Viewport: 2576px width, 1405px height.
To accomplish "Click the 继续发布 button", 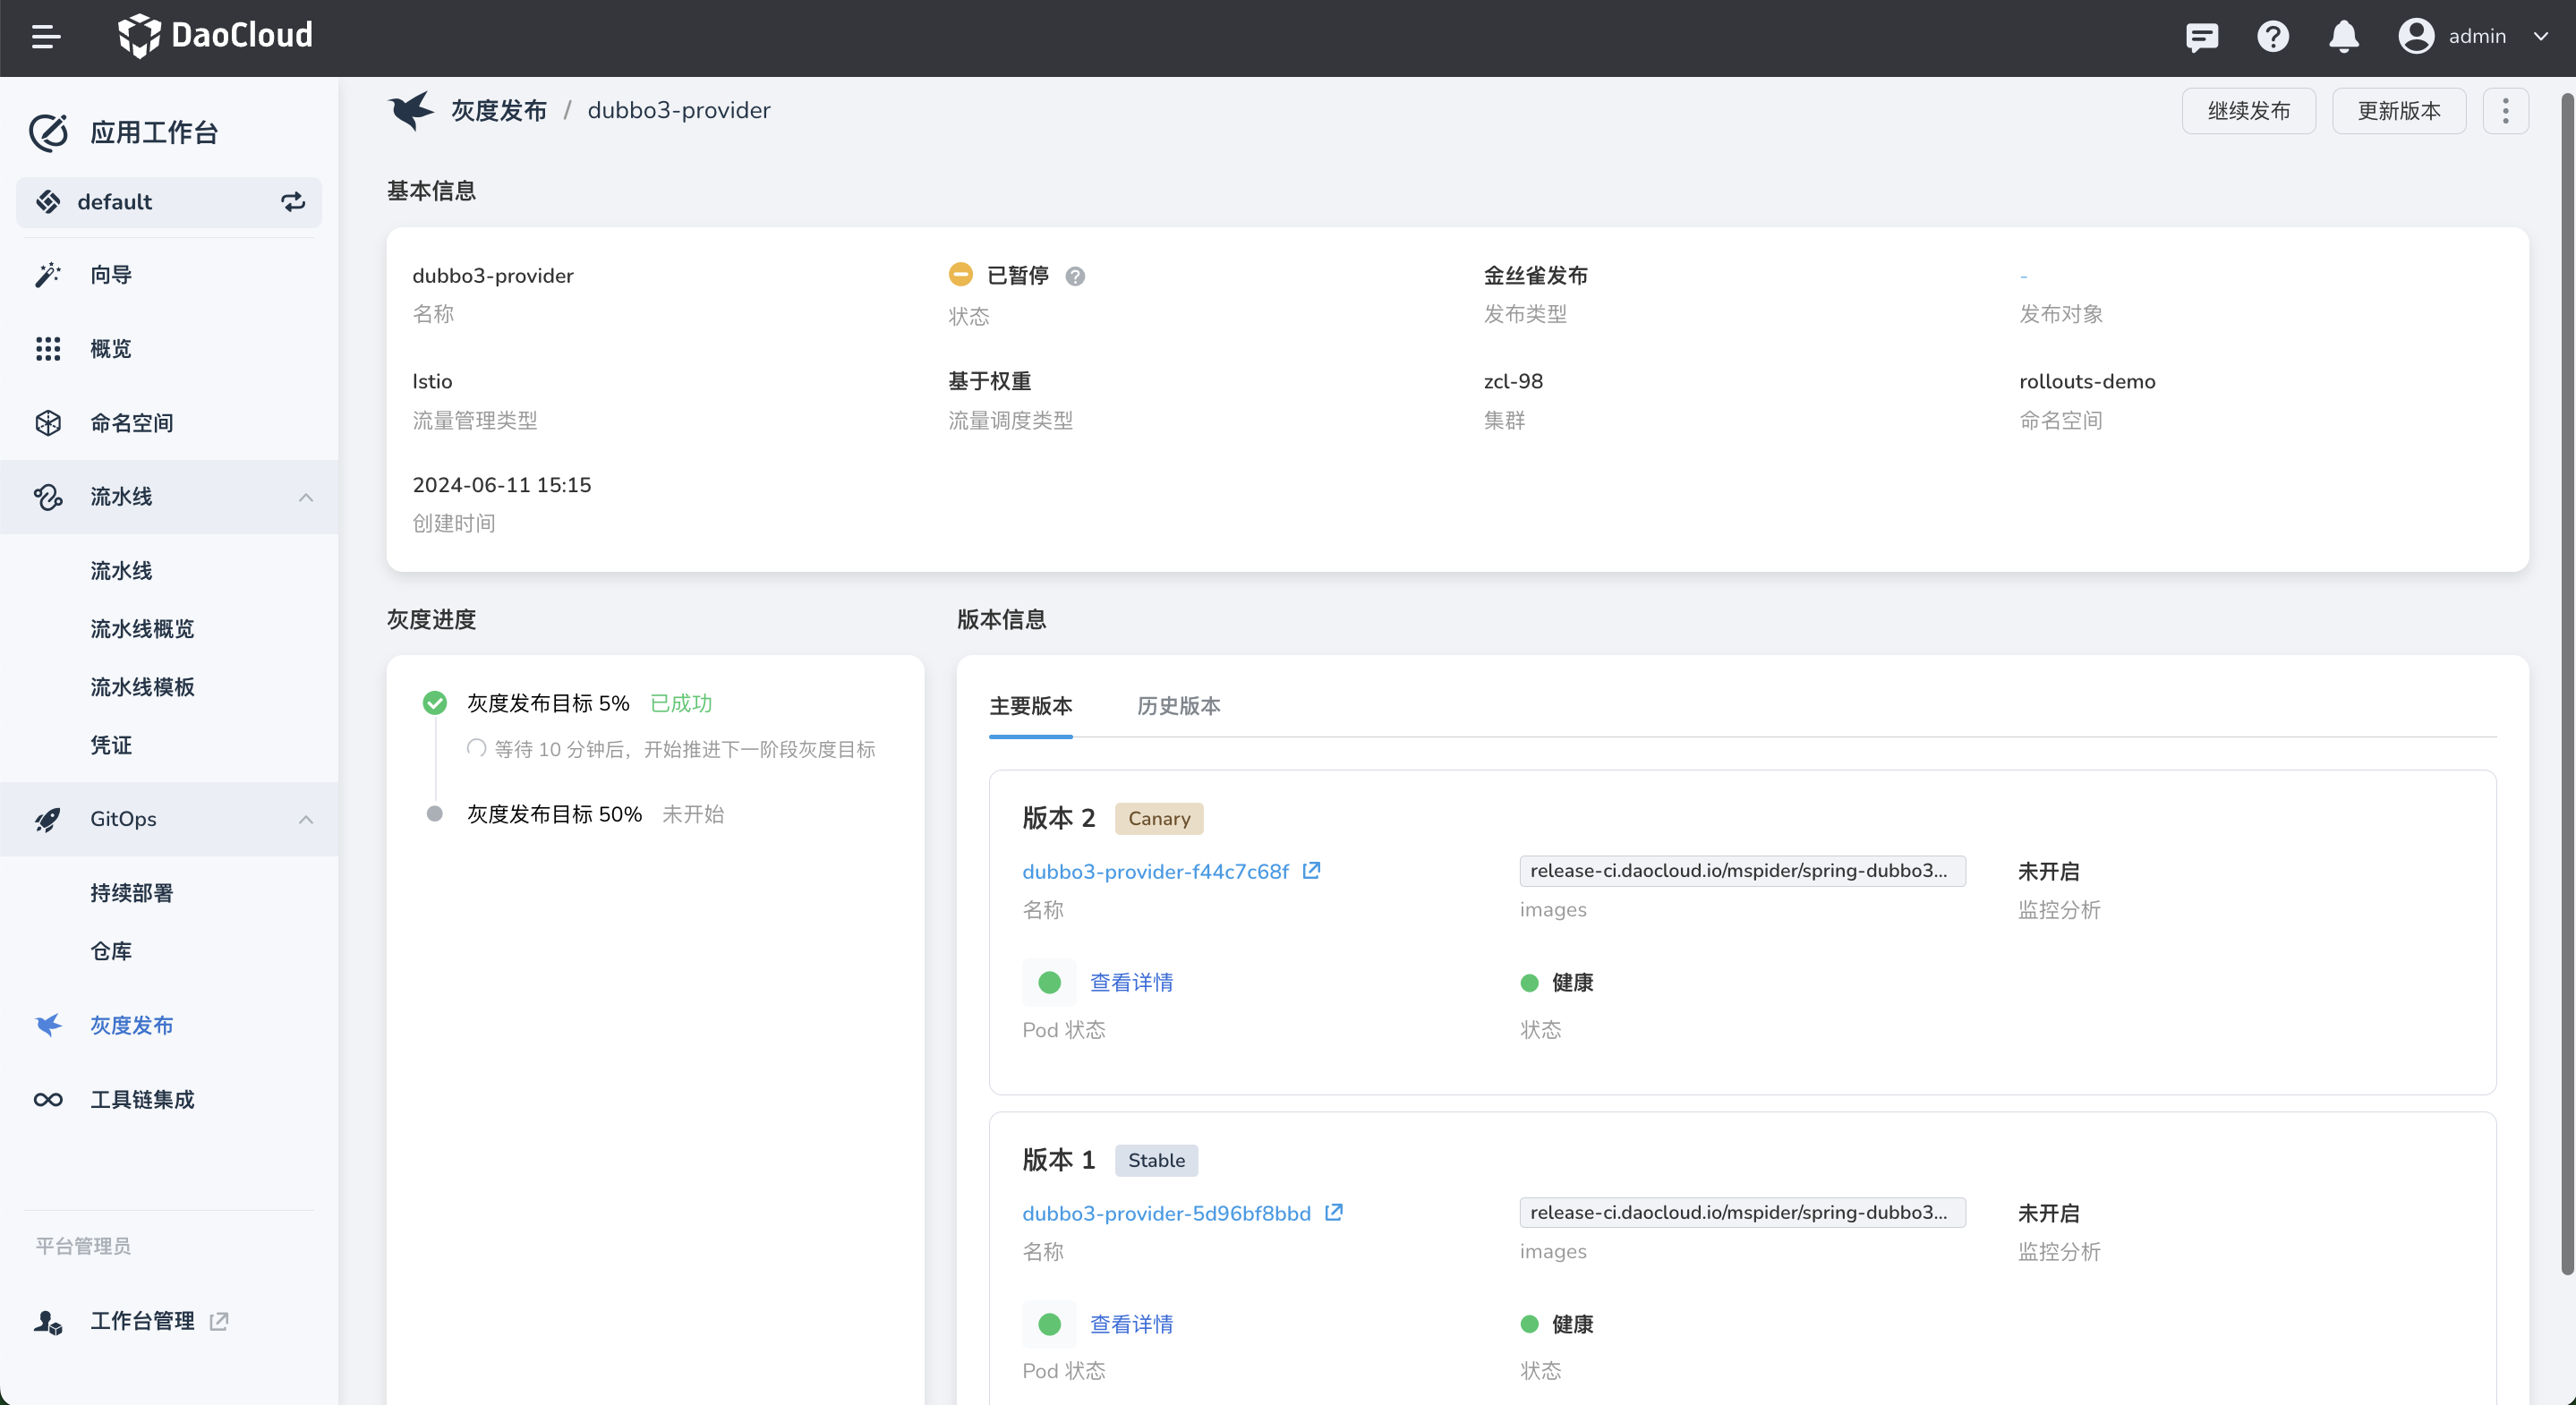I will tap(2248, 111).
